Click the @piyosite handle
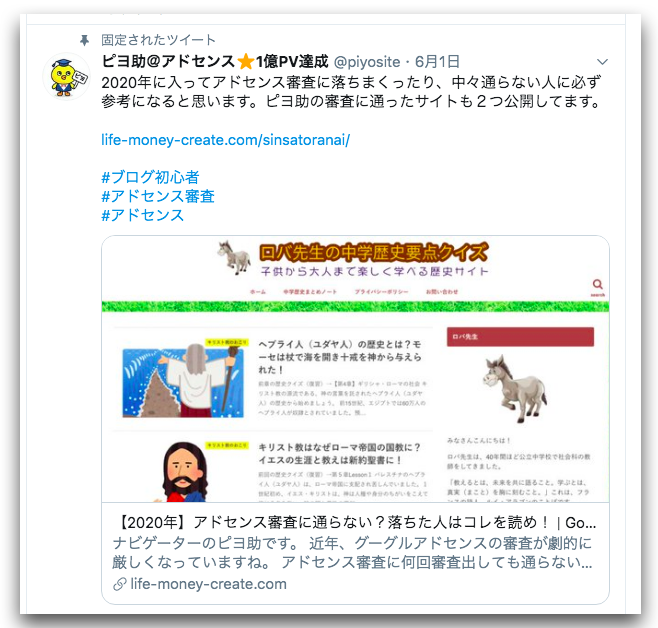 367,62
